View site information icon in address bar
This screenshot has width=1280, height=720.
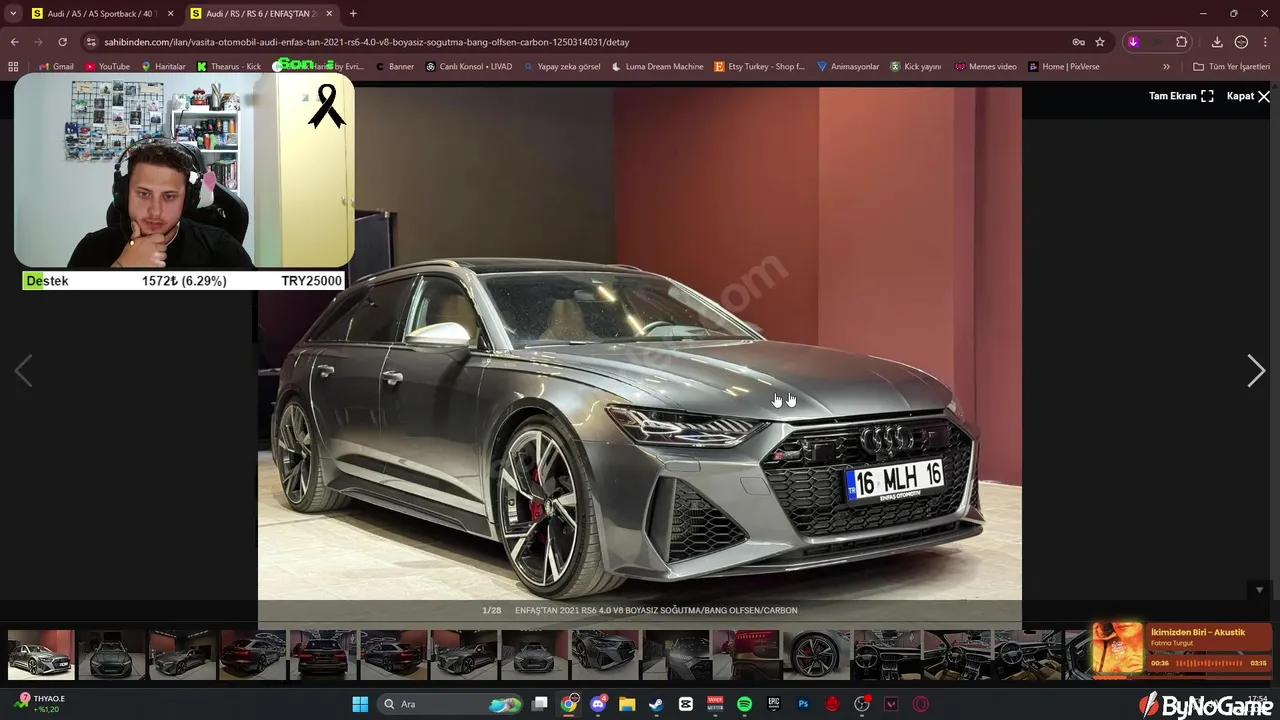91,42
